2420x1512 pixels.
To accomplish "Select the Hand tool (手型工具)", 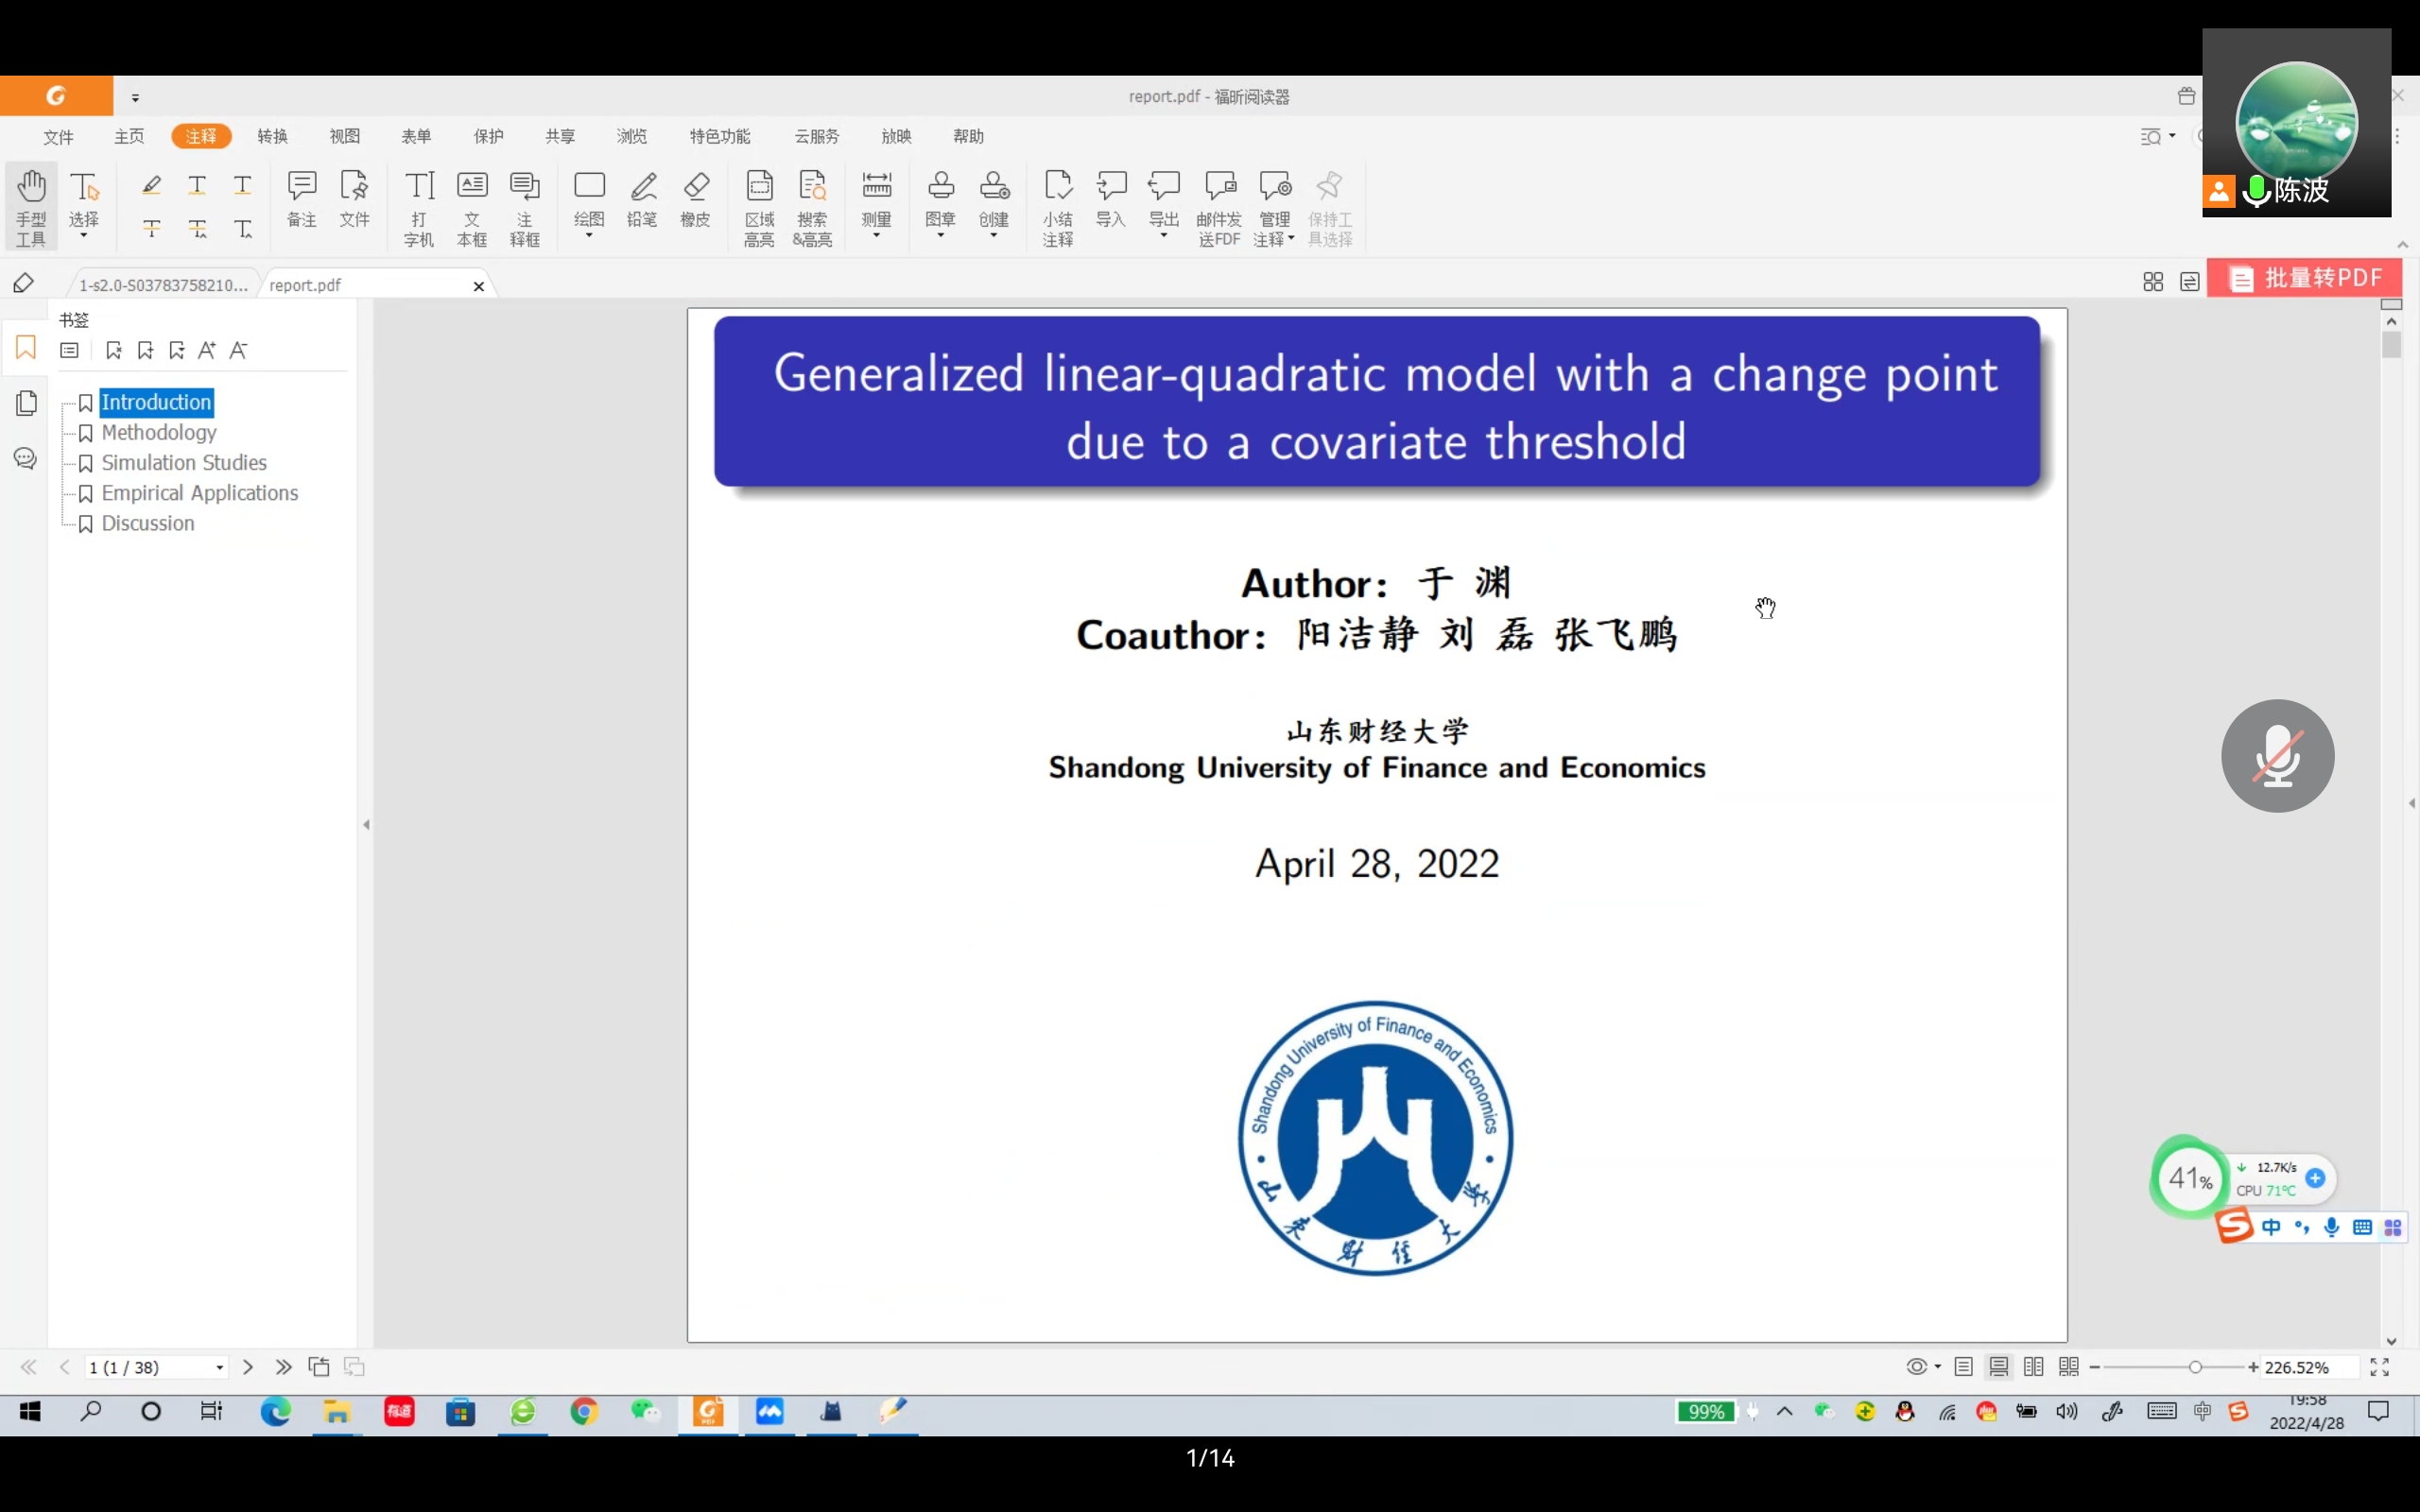I will click(31, 206).
